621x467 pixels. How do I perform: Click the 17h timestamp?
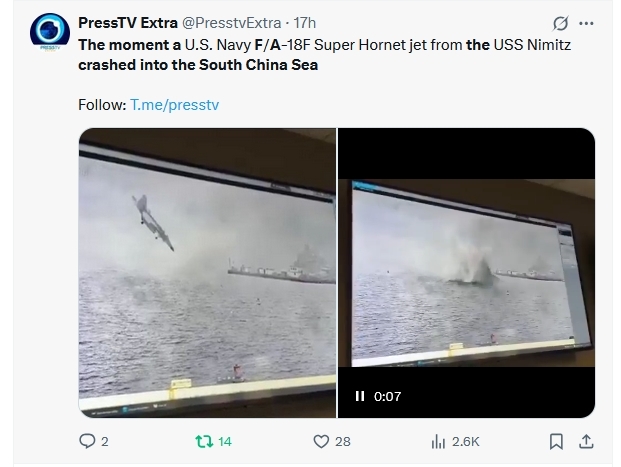[305, 23]
